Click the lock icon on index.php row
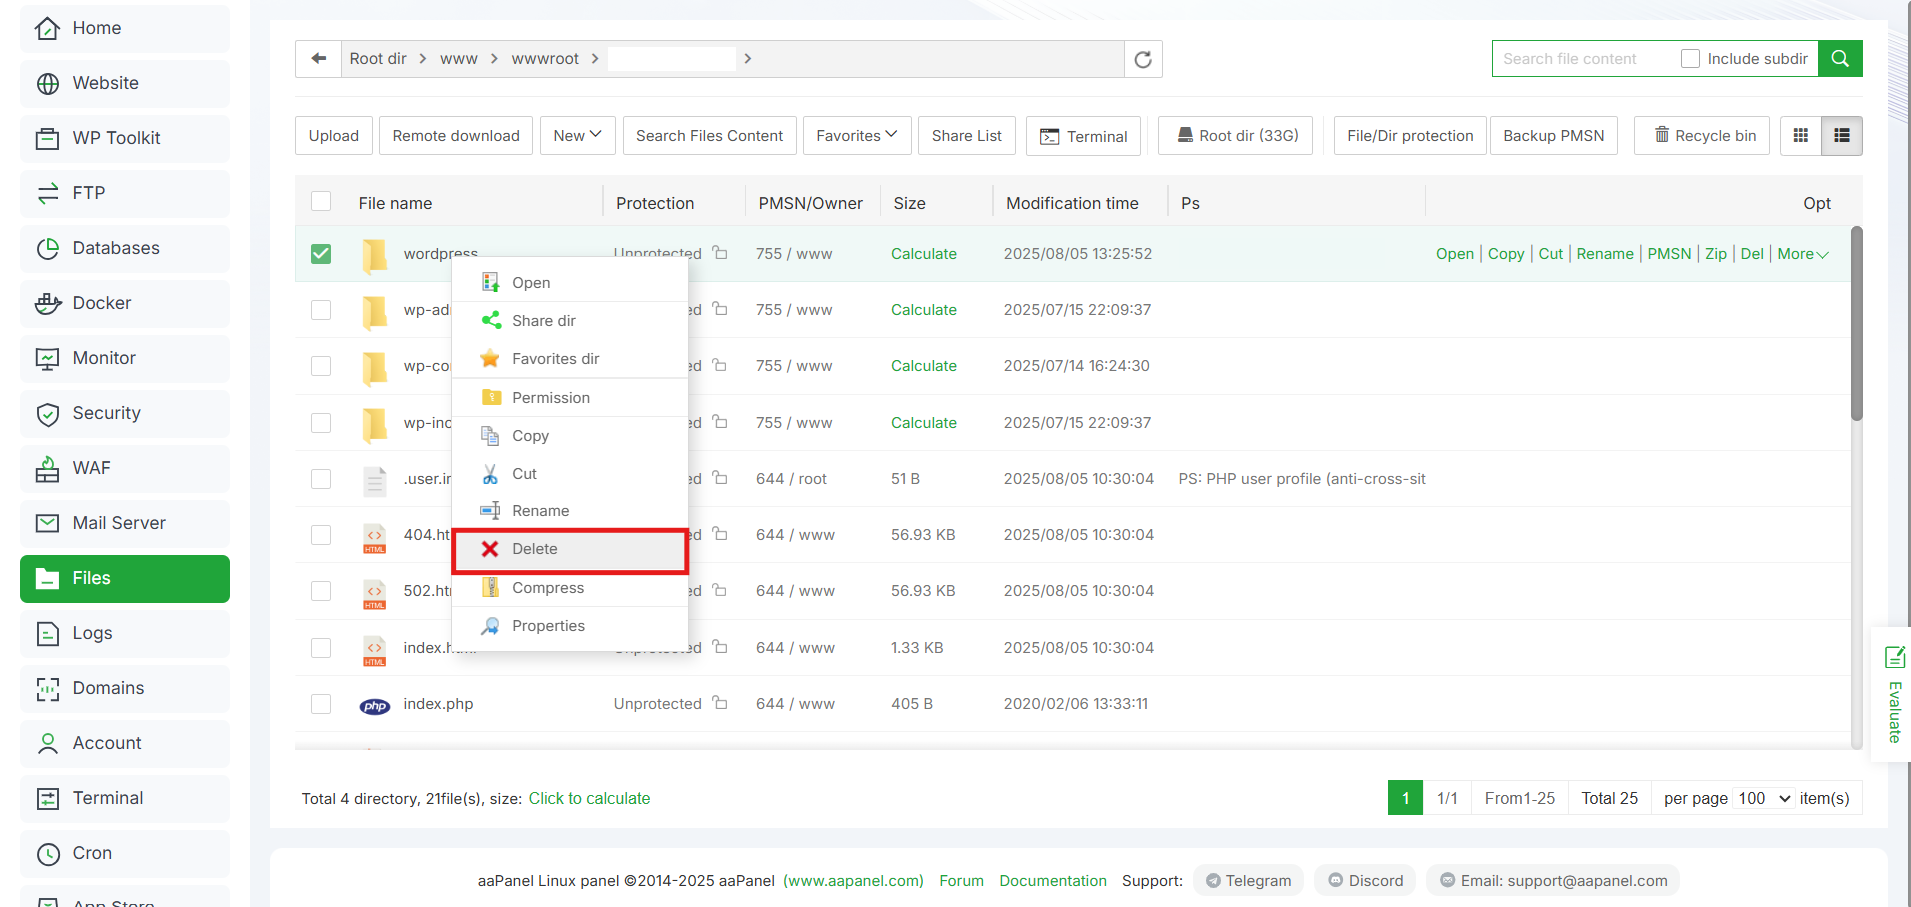 [x=720, y=703]
